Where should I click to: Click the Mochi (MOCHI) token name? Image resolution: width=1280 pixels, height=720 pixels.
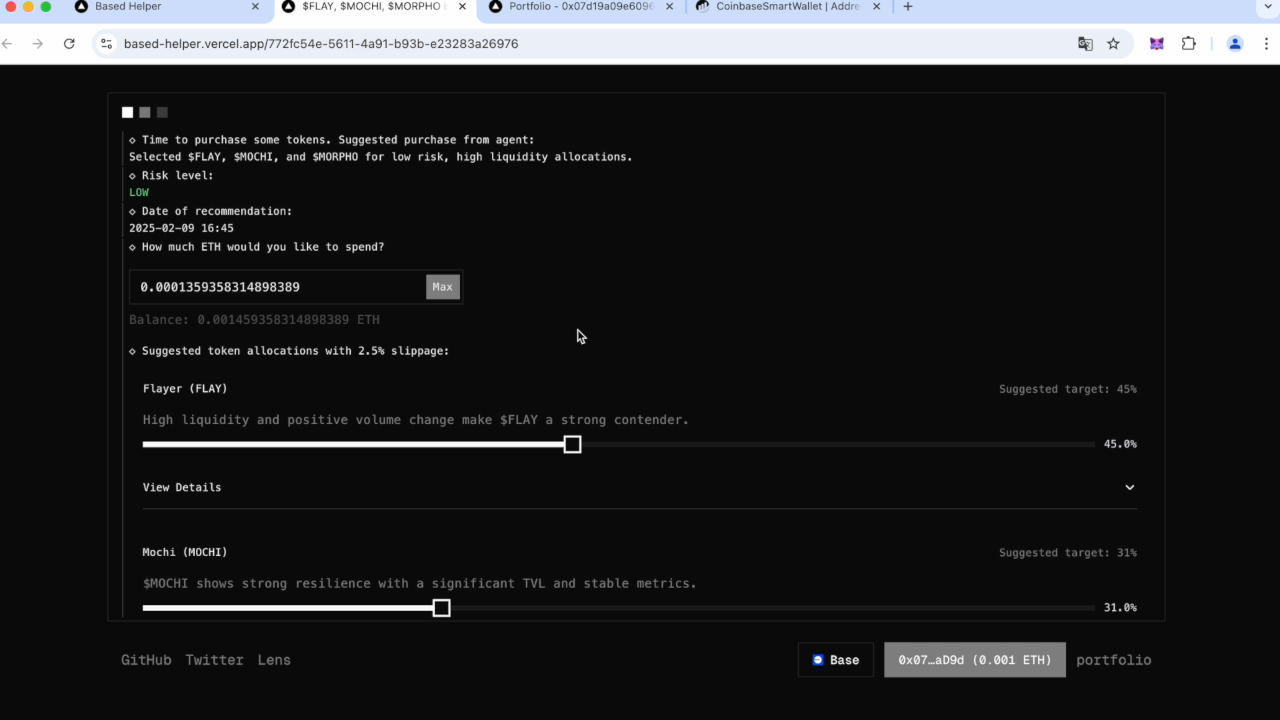pos(185,552)
